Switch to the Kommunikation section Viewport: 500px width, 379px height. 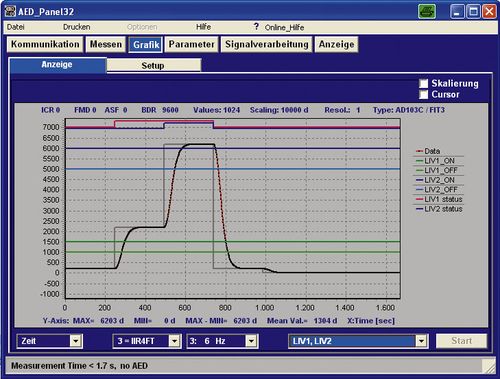45,44
